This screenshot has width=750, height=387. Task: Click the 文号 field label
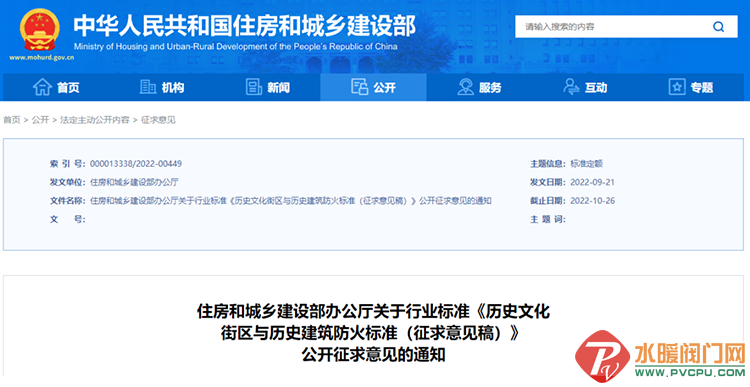pos(68,219)
